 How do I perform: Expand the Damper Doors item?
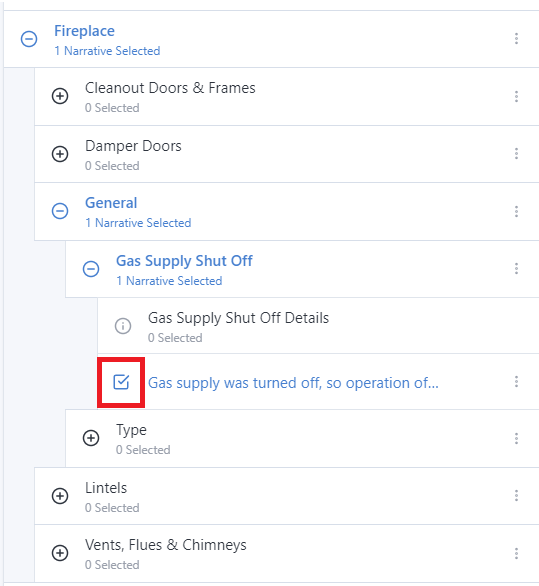[60, 154]
